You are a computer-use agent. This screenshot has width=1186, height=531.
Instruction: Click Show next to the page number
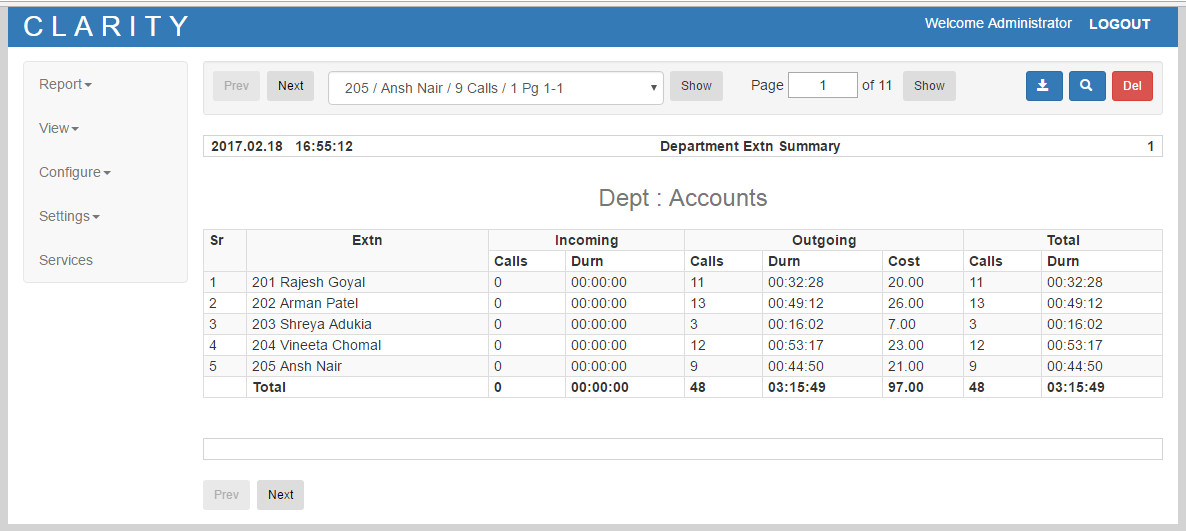click(x=929, y=85)
